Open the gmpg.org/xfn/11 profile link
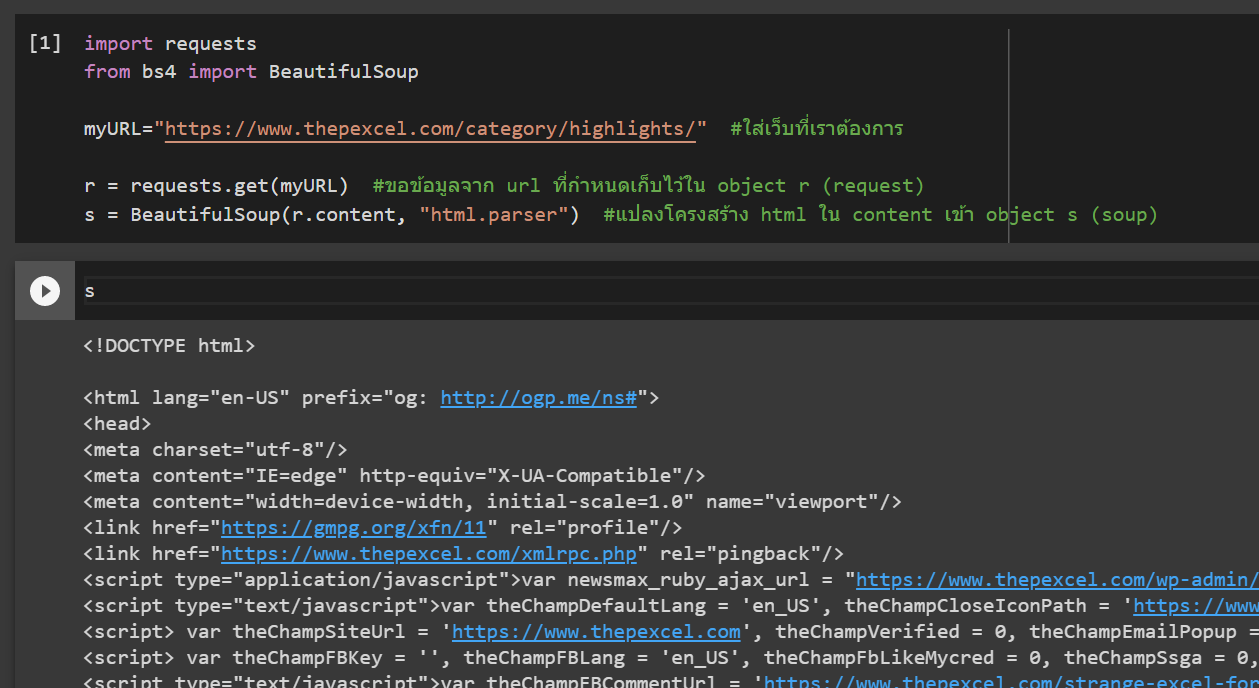This screenshot has width=1259, height=688. pos(353,527)
